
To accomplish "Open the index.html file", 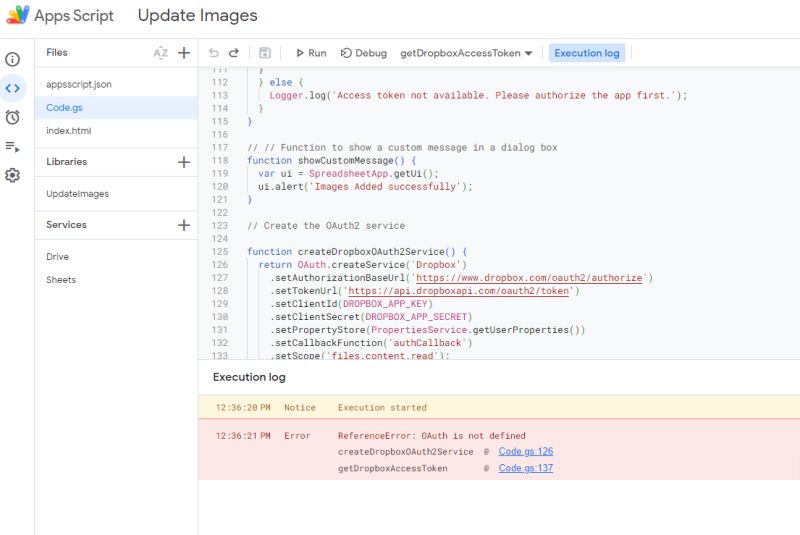I will click(68, 131).
